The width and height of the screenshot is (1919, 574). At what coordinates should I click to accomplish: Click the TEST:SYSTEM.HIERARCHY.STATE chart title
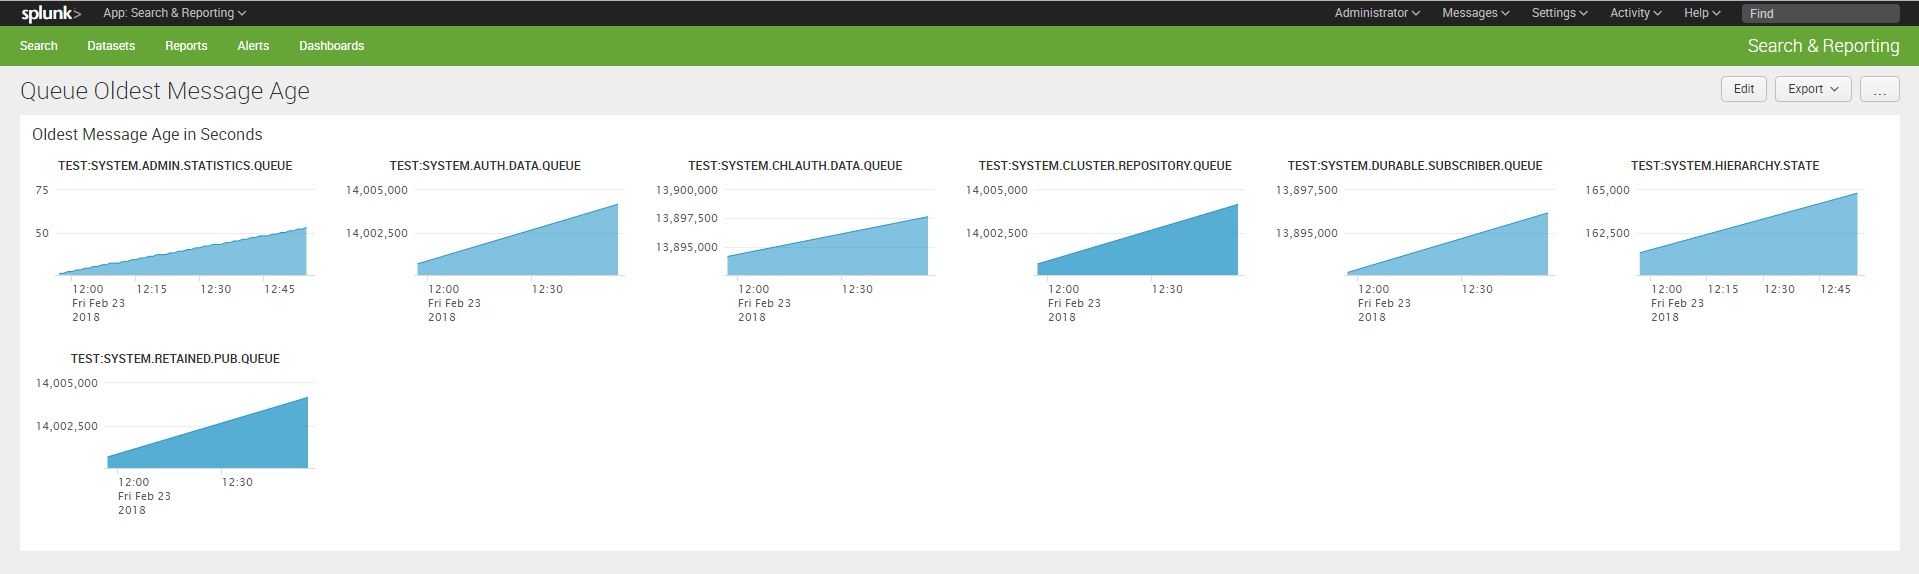1725,166
